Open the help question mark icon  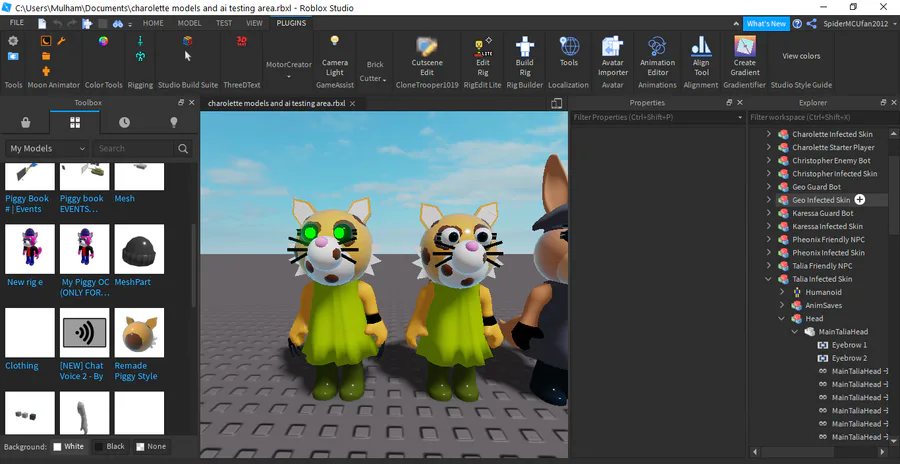pyautogui.click(x=797, y=24)
